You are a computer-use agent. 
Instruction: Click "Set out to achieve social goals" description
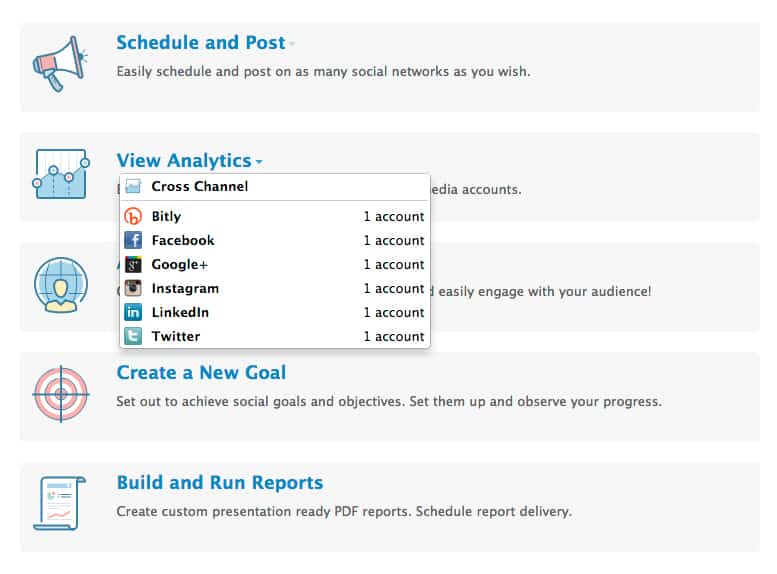pos(389,402)
